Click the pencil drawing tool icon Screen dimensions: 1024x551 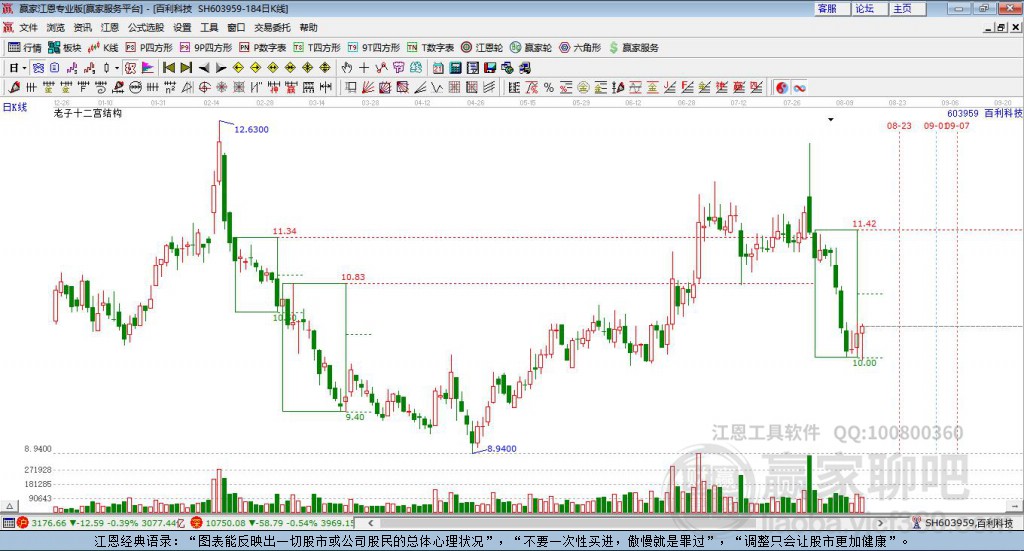pos(14,87)
